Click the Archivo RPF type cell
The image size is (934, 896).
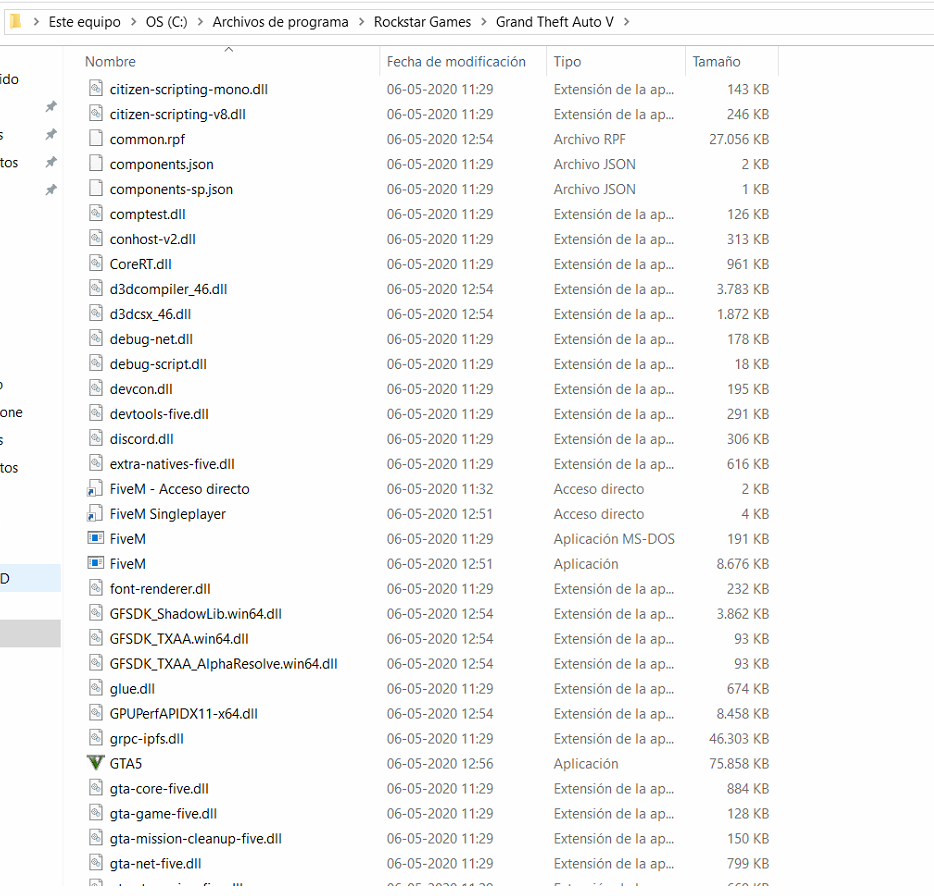point(590,139)
